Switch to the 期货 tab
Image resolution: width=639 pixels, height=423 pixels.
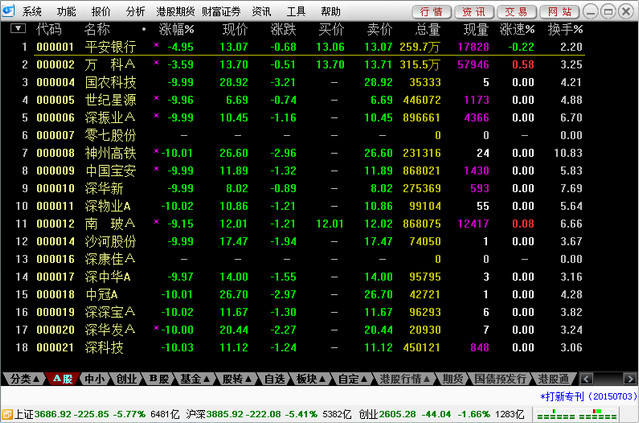click(453, 379)
